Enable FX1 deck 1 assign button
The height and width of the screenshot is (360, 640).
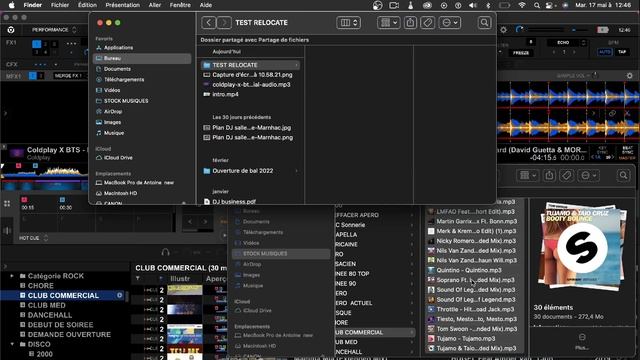pos(37,44)
